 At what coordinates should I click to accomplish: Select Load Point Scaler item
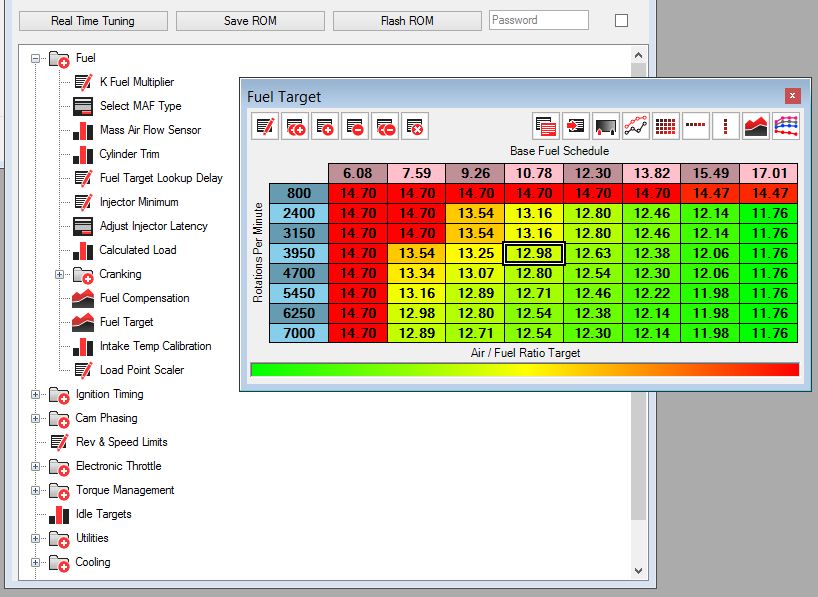coord(142,370)
